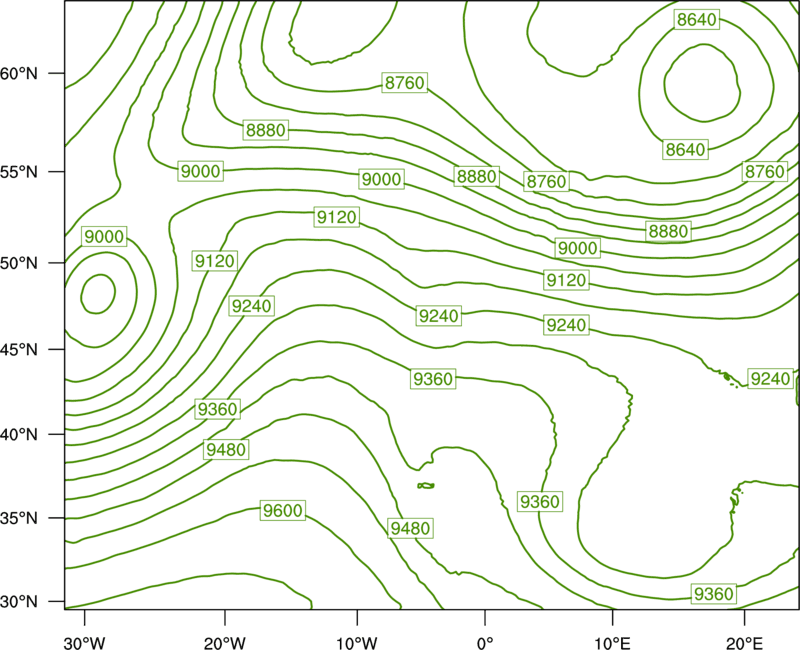Select the 30°N latitude axis label
This screenshot has width=800, height=650.
pyautogui.click(x=19, y=602)
